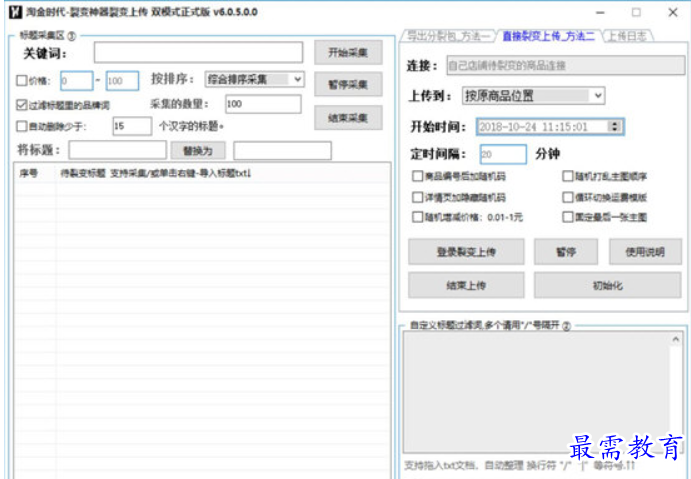This screenshot has width=691, height=479.
Task: Click the 开始采集 button
Action: point(348,52)
